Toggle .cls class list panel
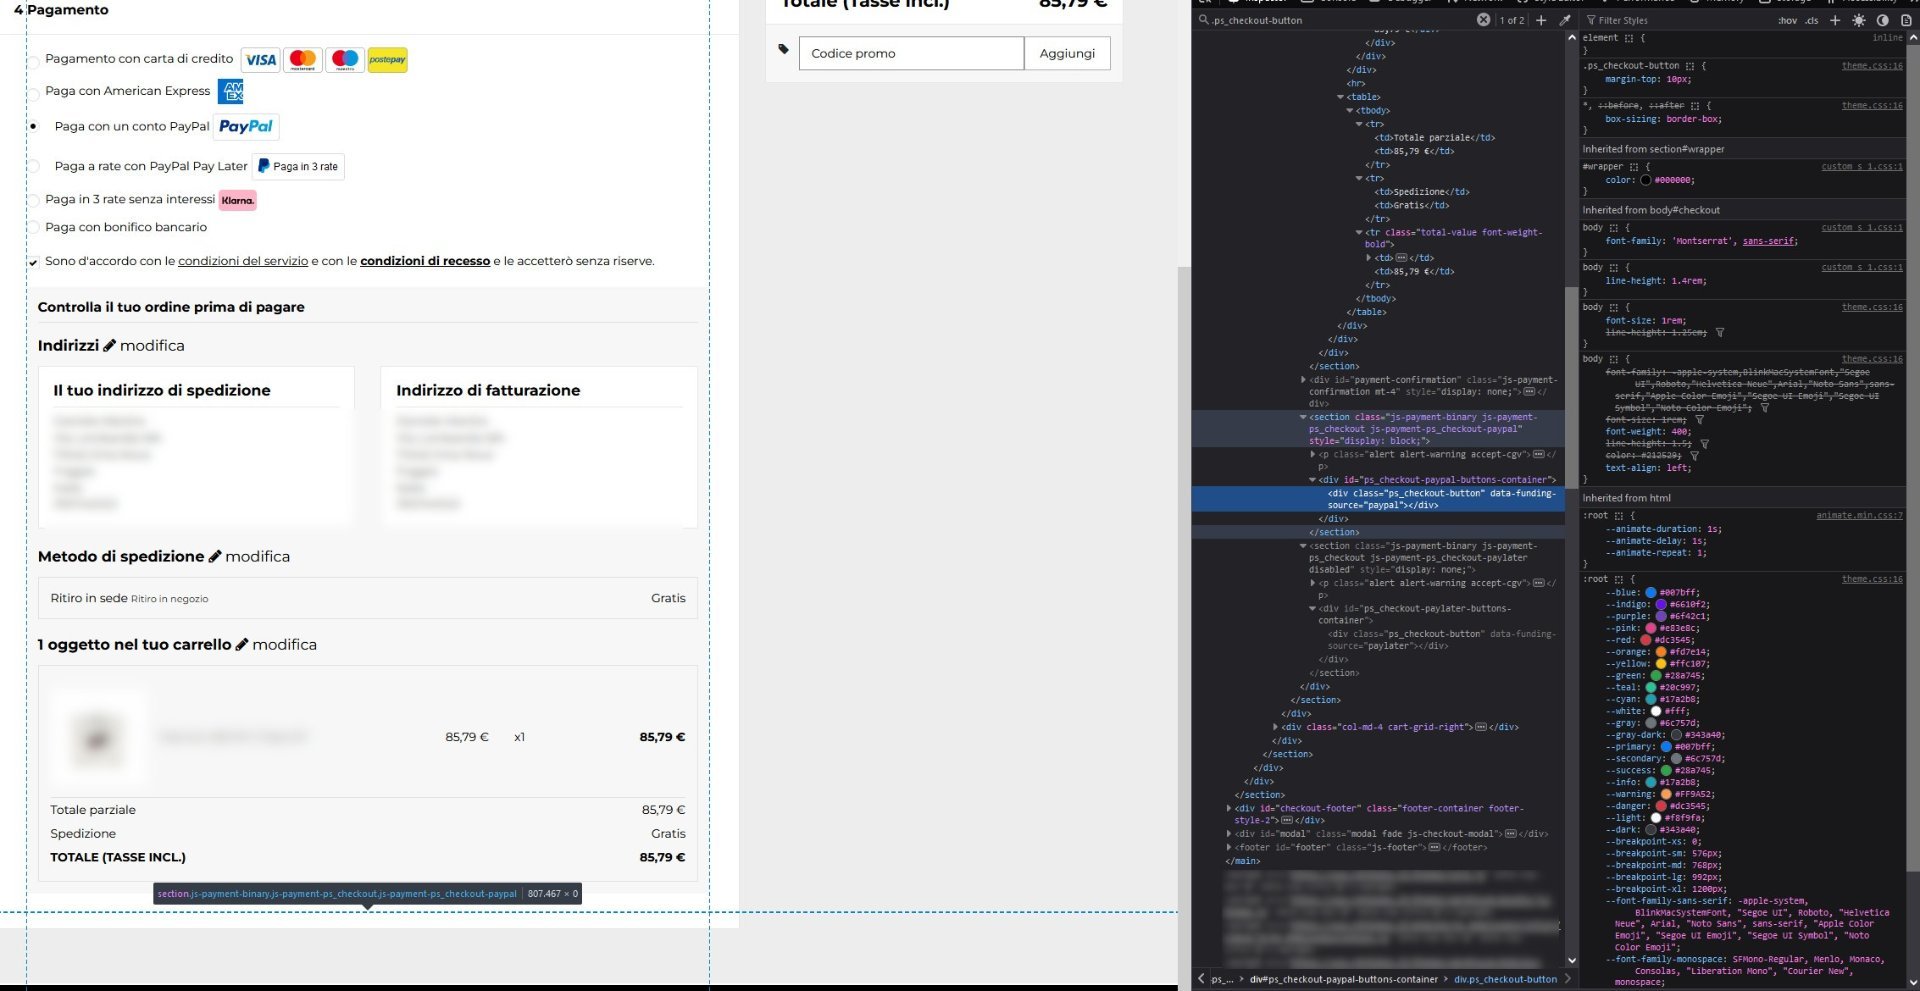Image resolution: width=1920 pixels, height=991 pixels. click(x=1811, y=20)
